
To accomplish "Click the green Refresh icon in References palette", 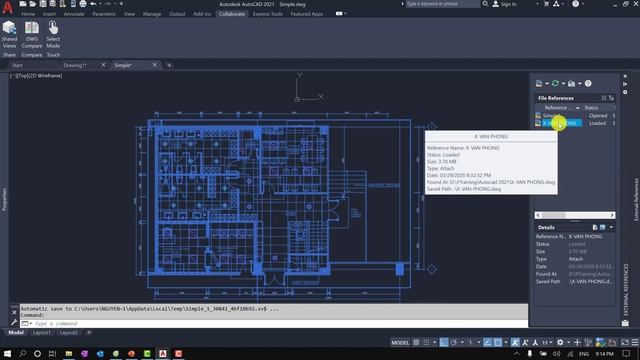I will [x=555, y=84].
